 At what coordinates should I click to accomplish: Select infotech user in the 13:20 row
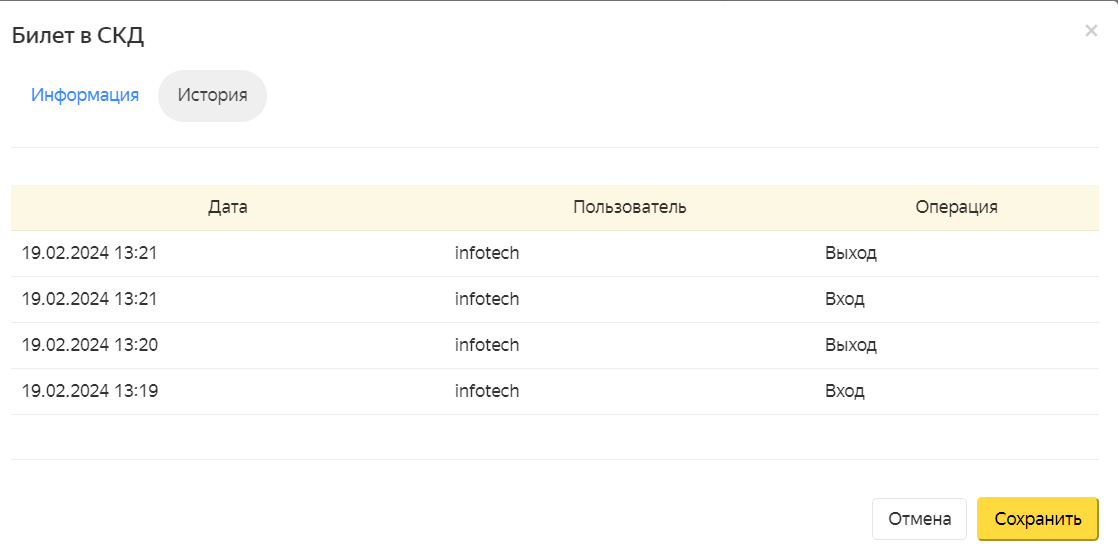click(x=487, y=346)
